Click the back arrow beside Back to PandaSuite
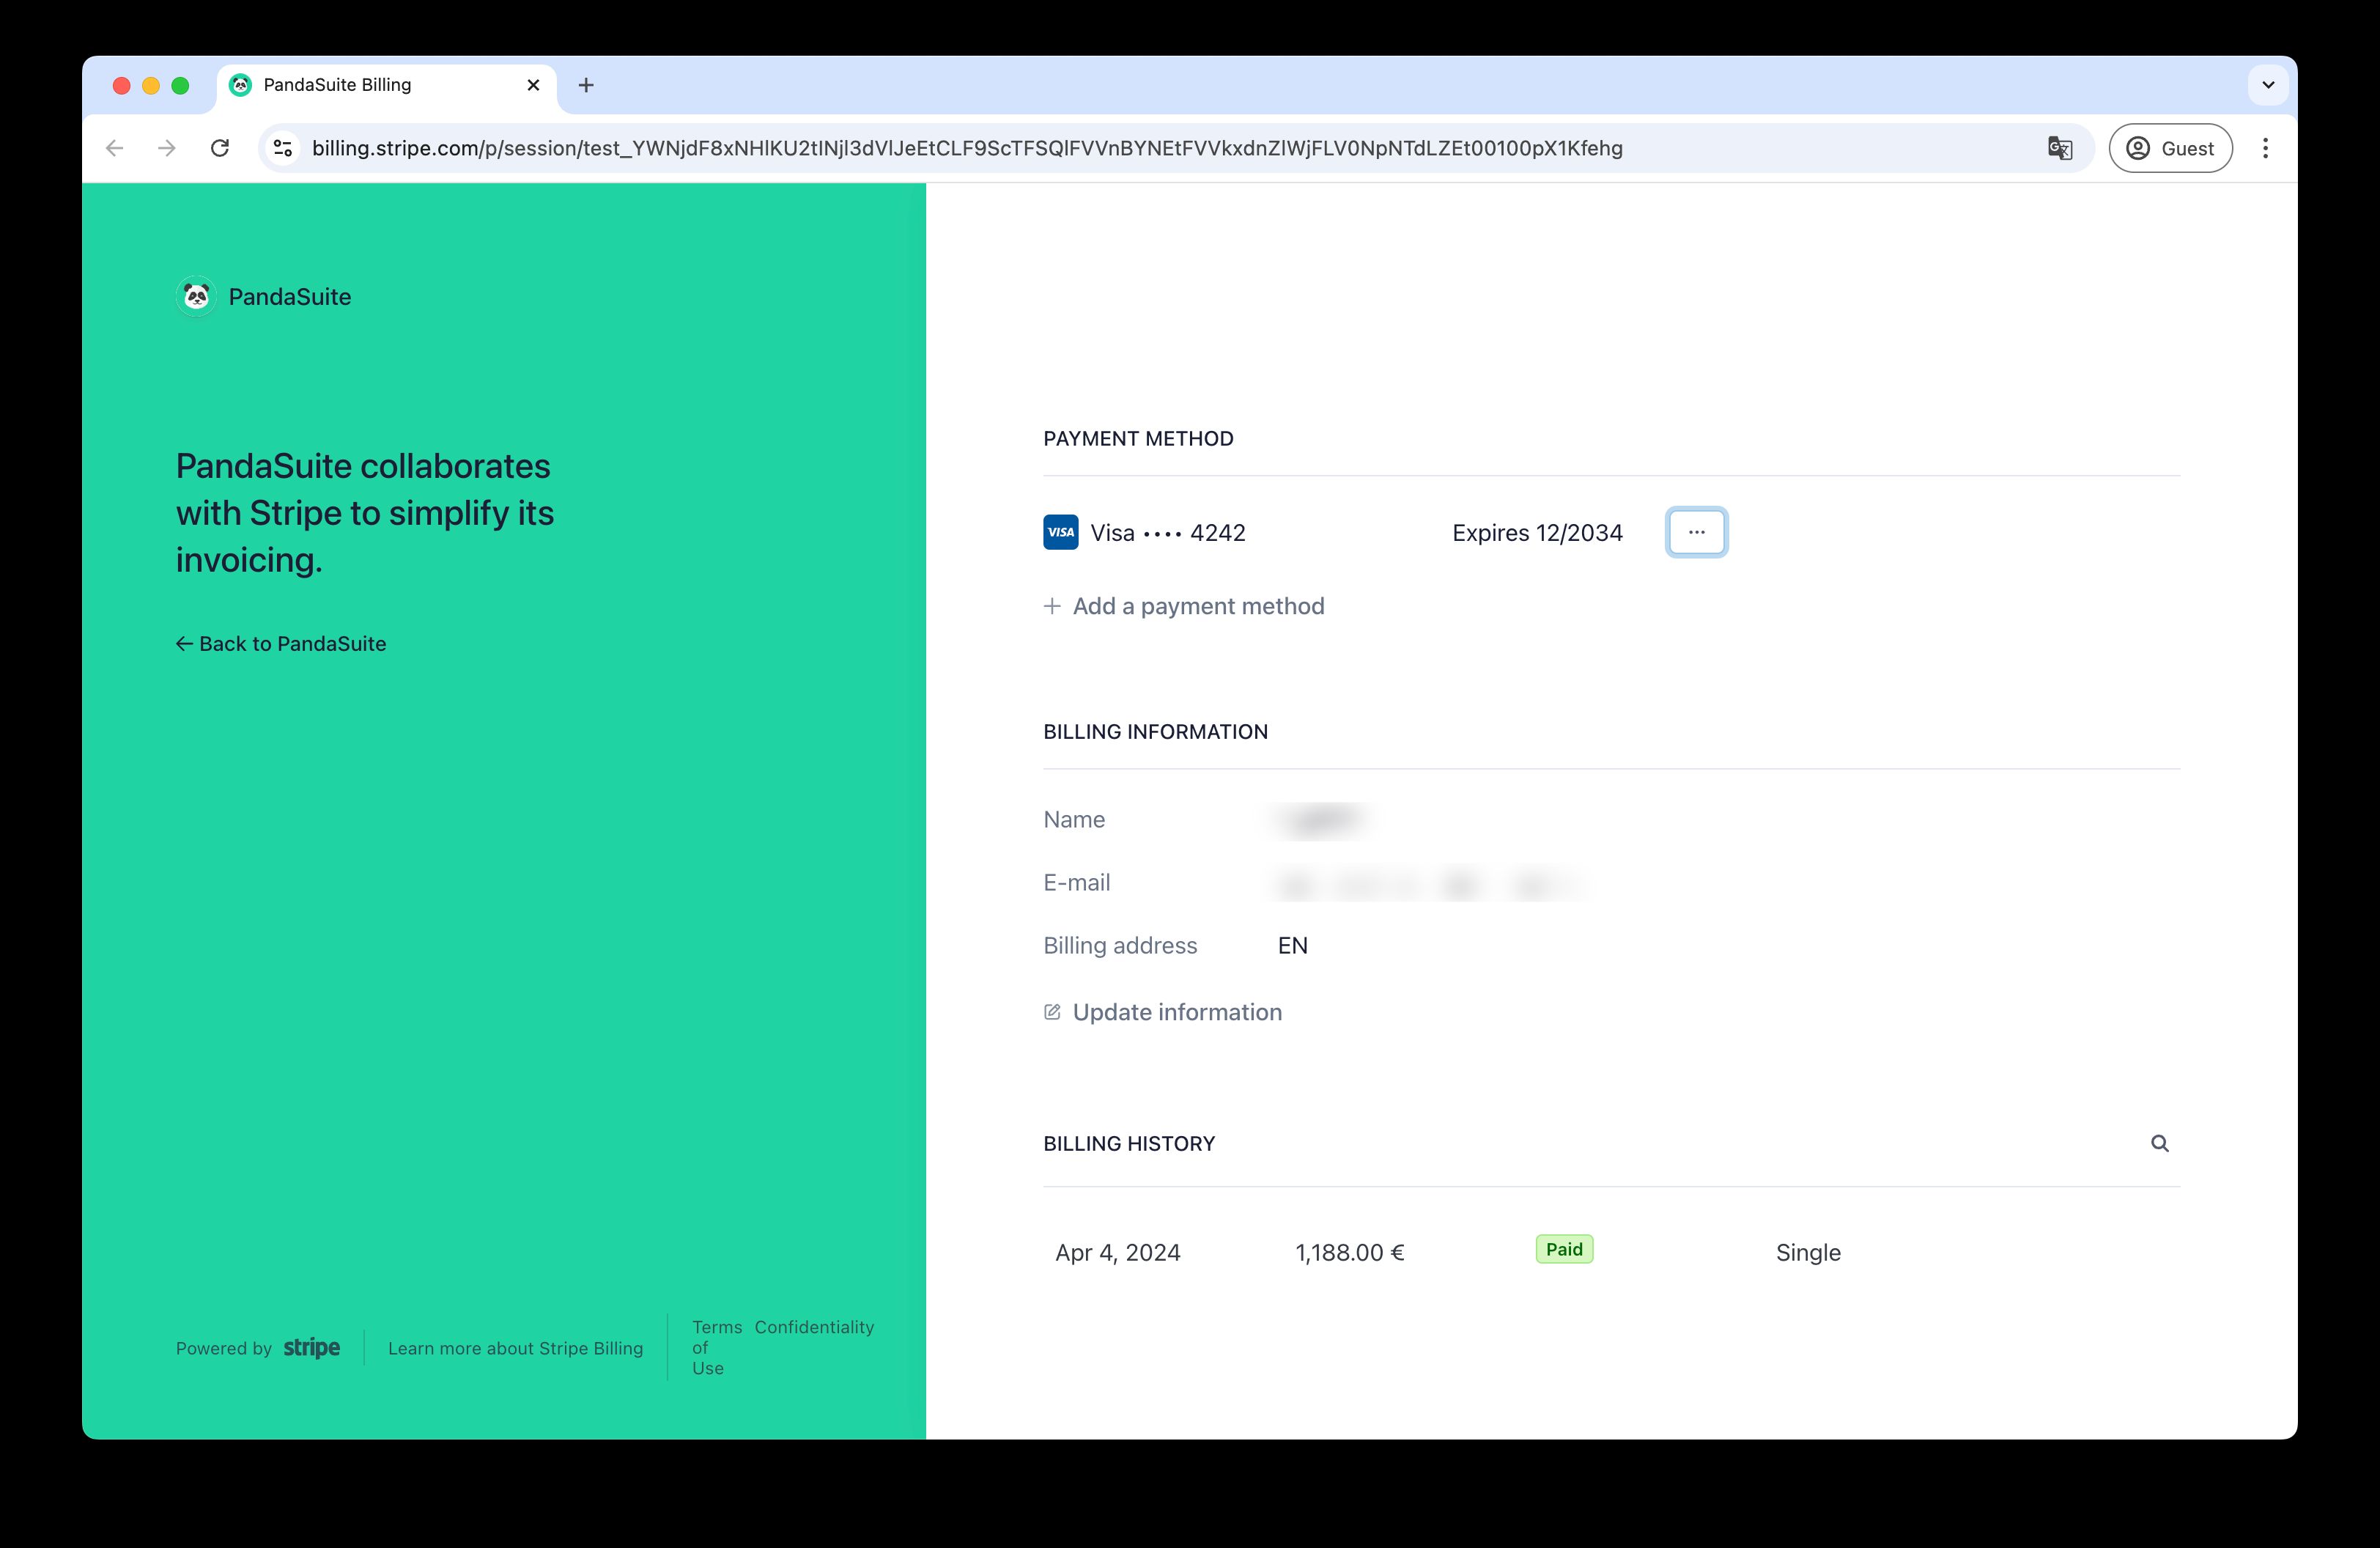 [185, 643]
